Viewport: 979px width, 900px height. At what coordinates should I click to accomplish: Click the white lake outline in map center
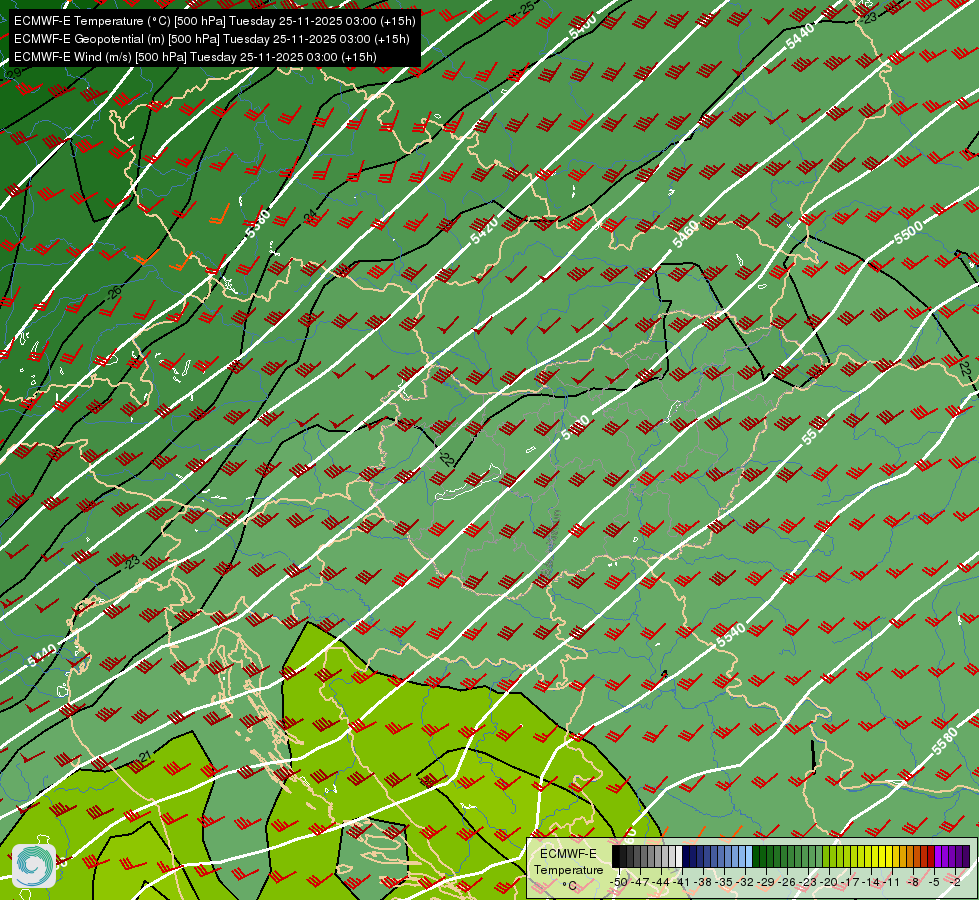pyautogui.click(x=468, y=483)
